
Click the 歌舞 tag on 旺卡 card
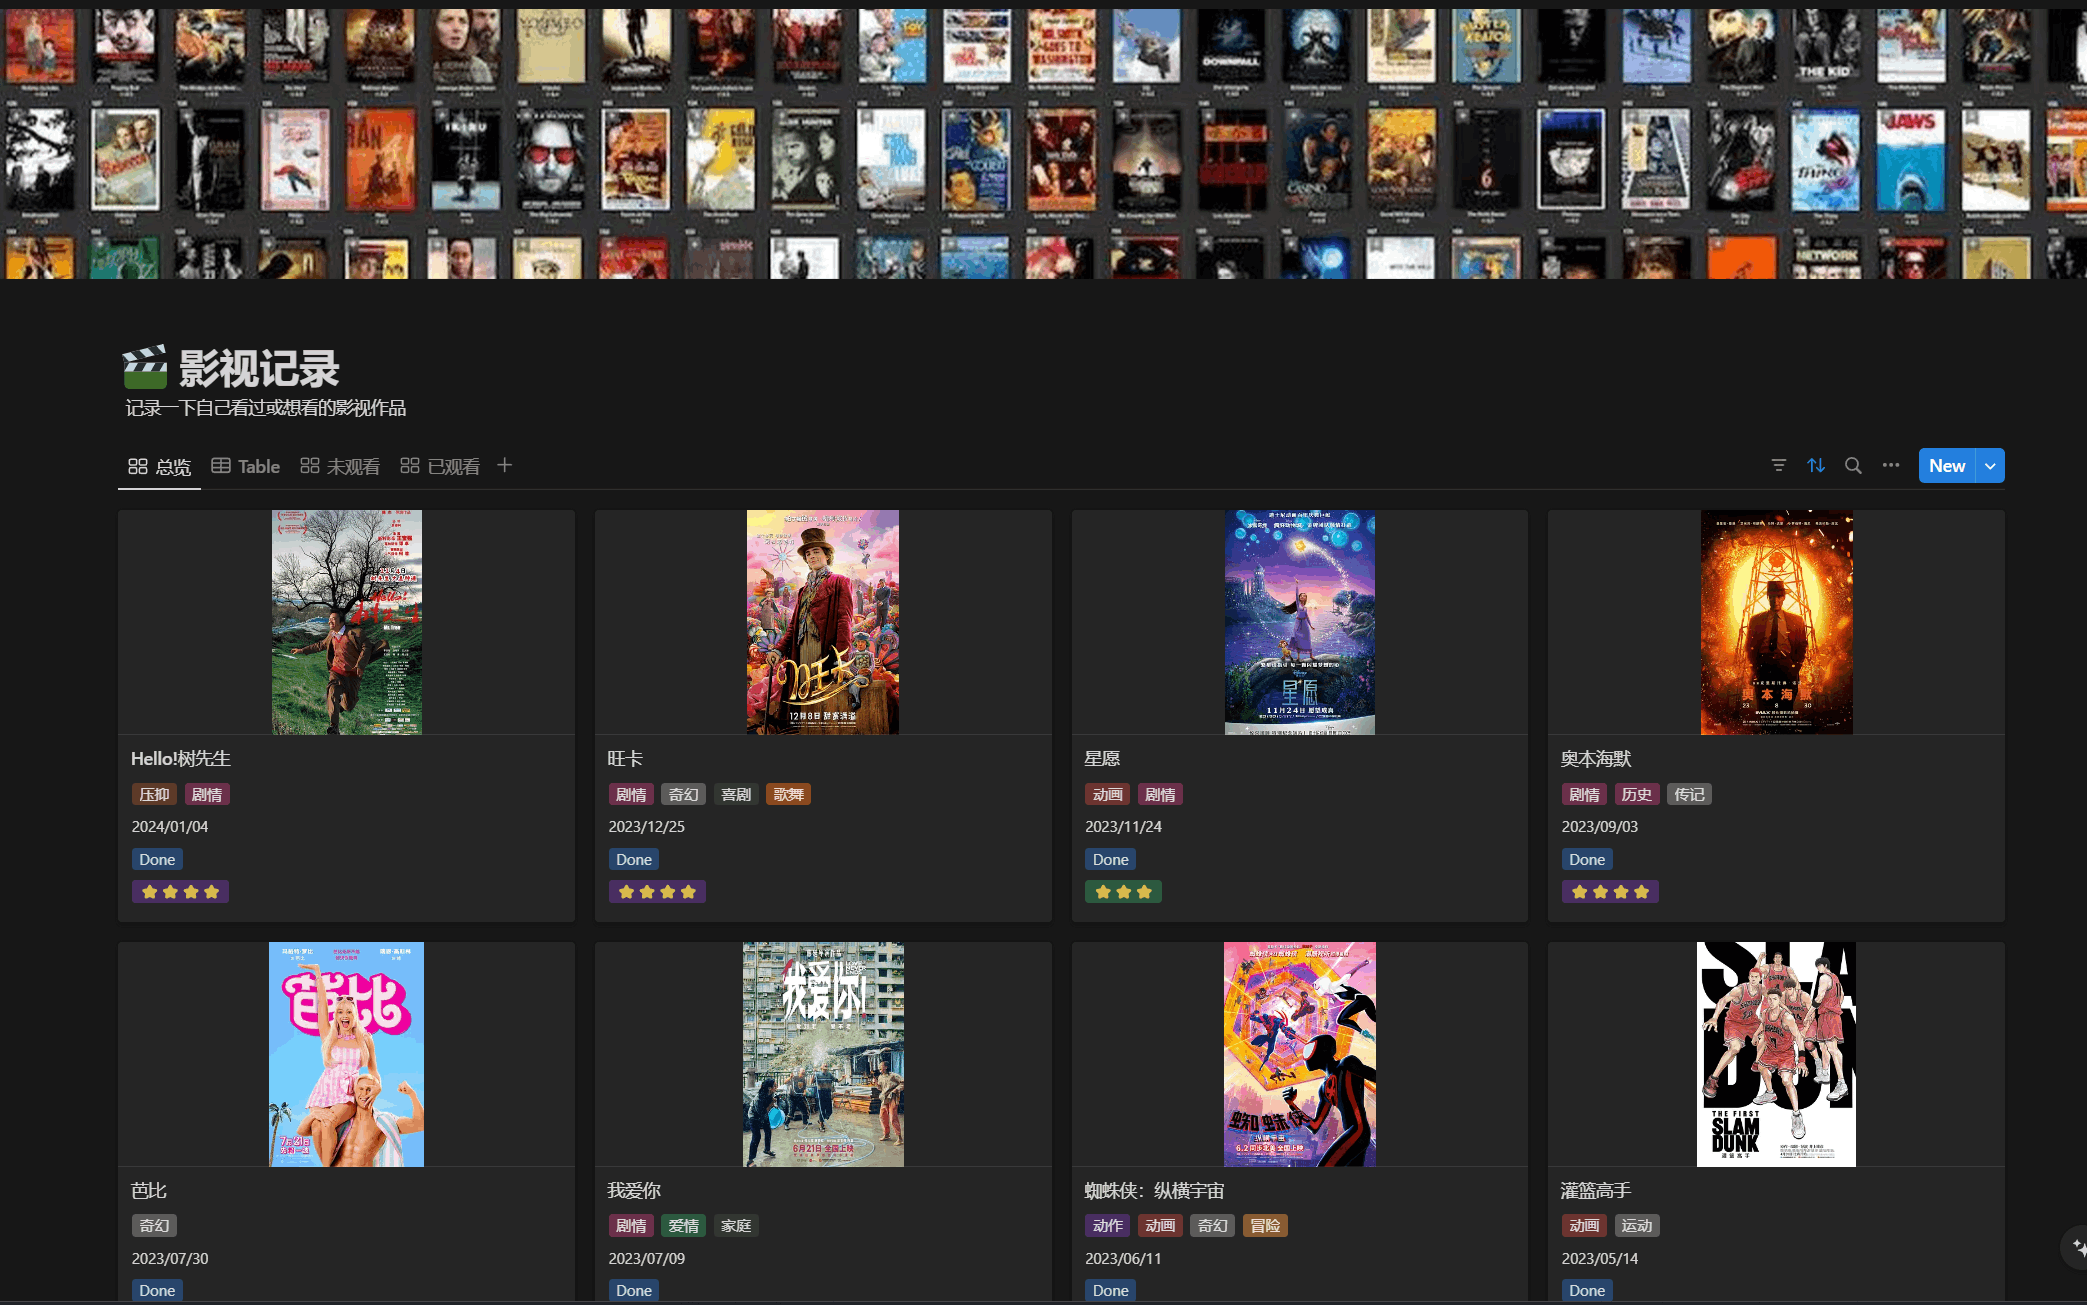pos(788,795)
